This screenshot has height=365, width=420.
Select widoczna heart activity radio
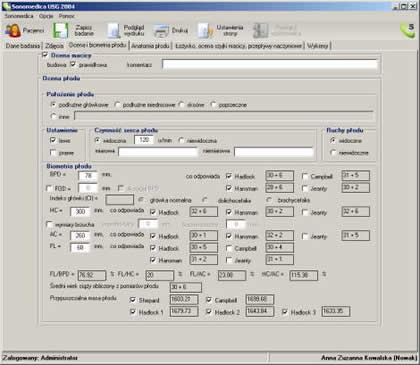tap(98, 140)
